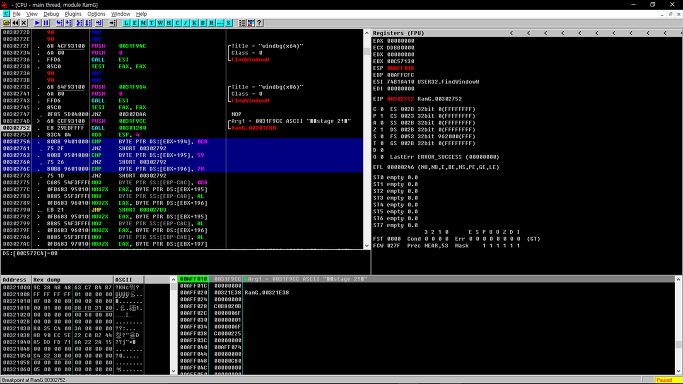The height and width of the screenshot is (384, 683).
Task: Show References with the R icon
Action: click(212, 23)
